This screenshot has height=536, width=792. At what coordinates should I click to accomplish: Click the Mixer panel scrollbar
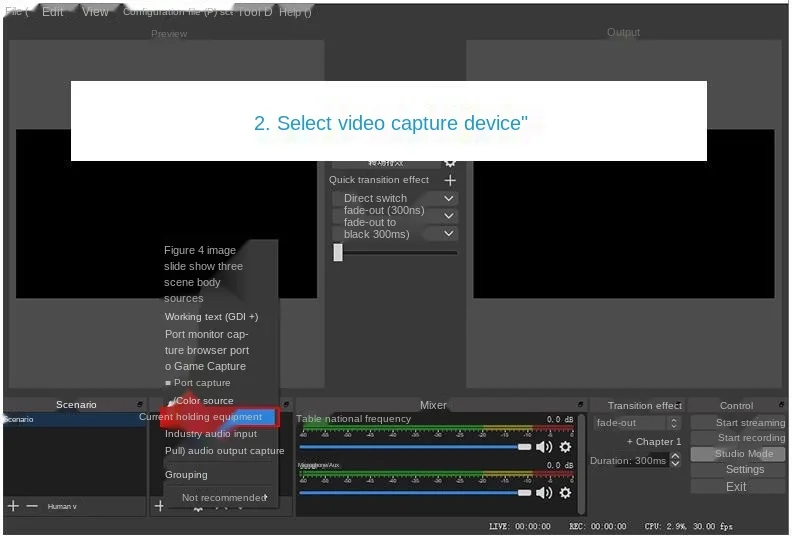coord(581,464)
